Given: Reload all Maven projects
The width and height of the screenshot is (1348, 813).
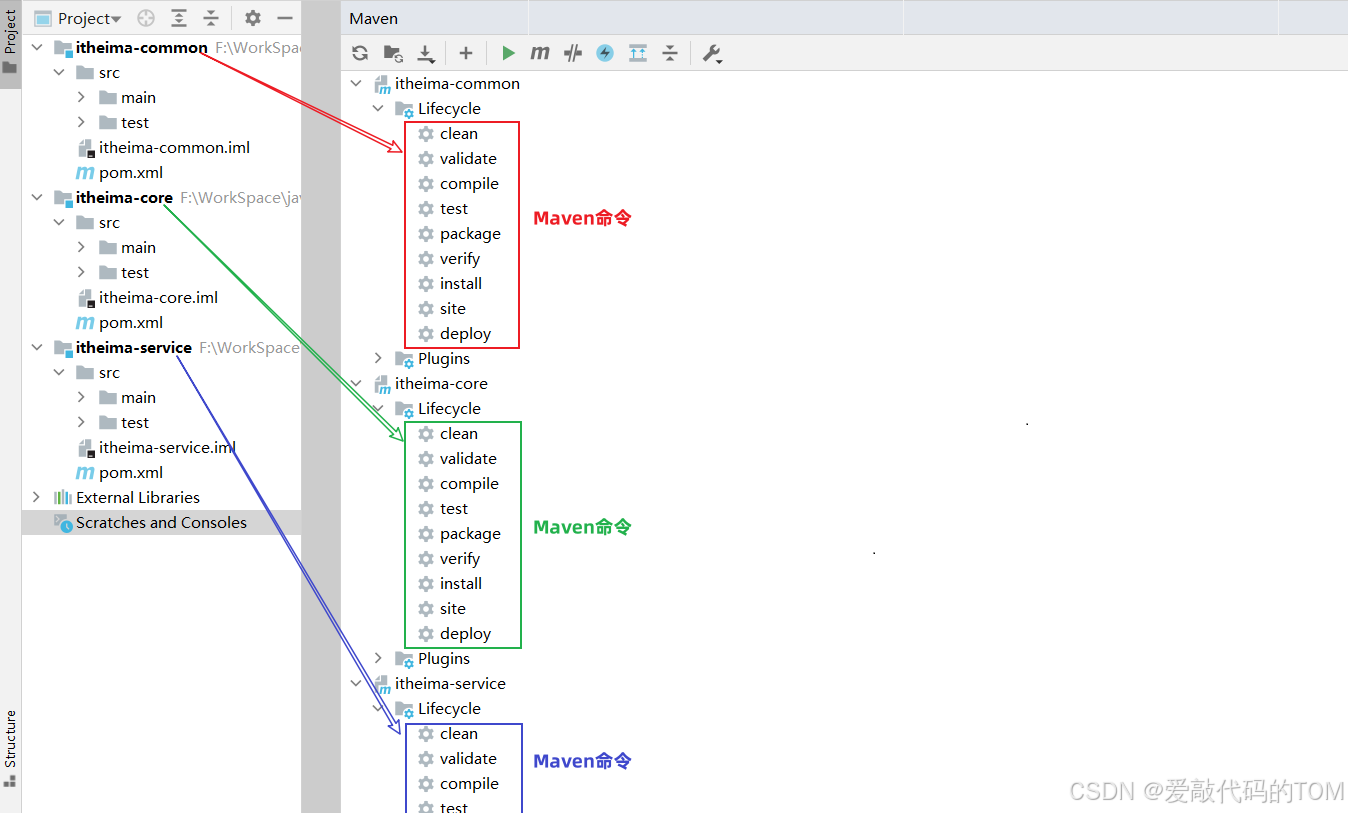Looking at the screenshot, I should (x=360, y=54).
